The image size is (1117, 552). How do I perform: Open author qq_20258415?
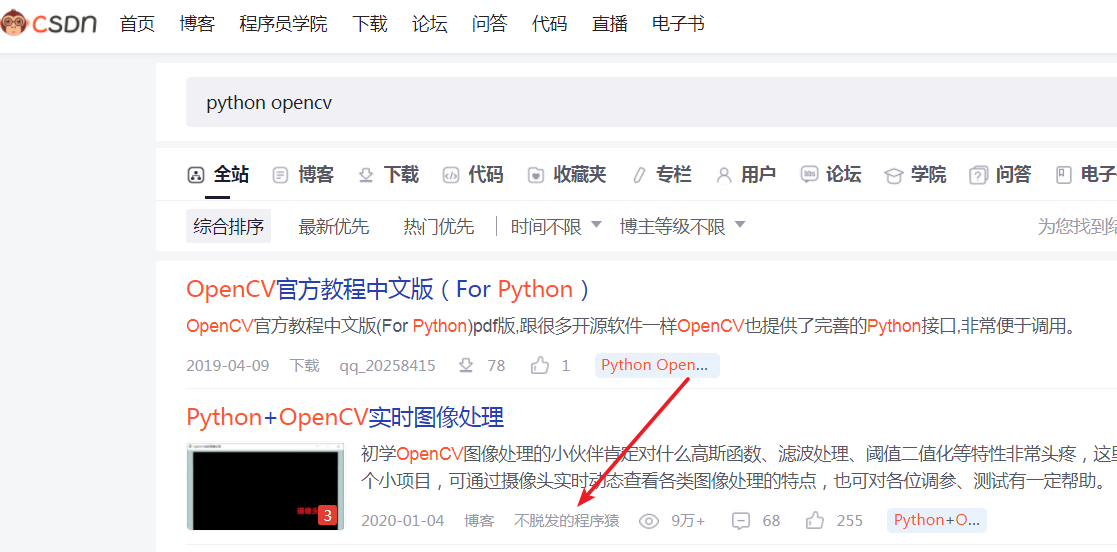(x=387, y=366)
